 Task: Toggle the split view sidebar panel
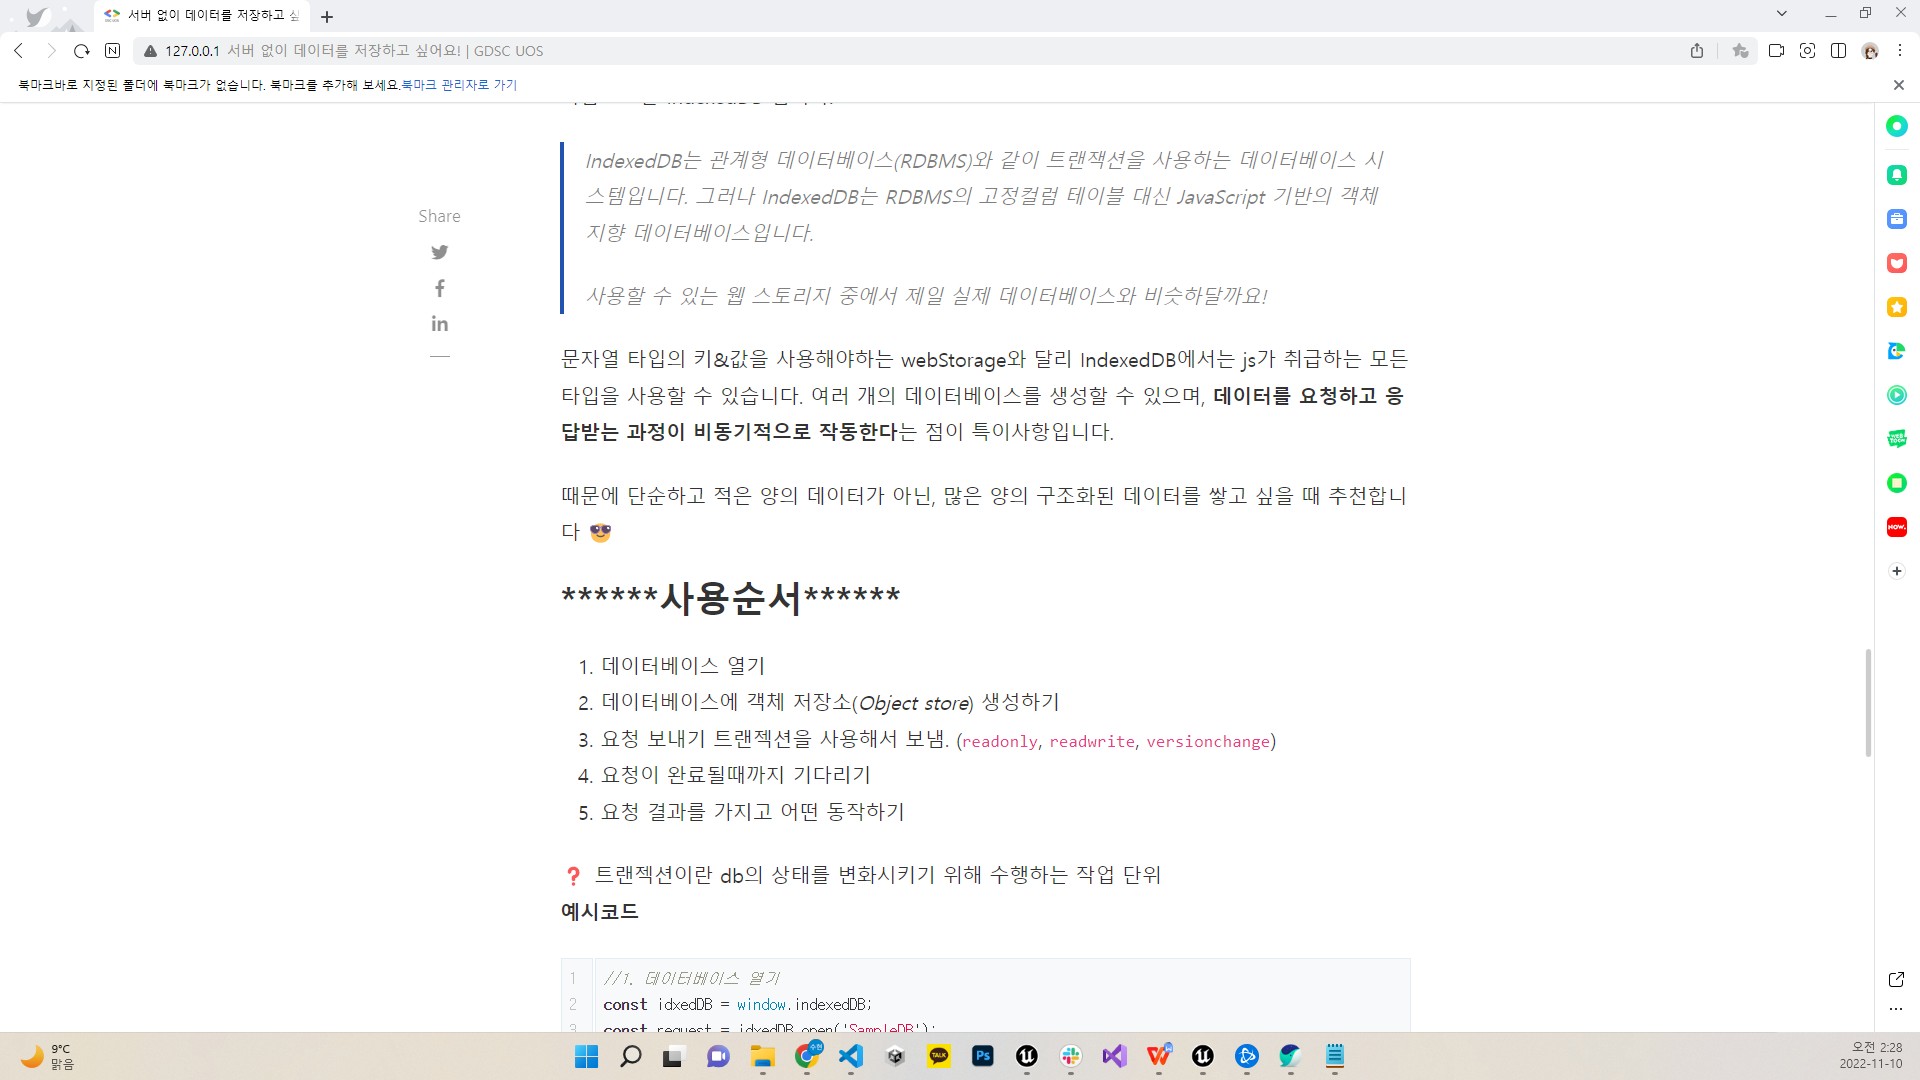coord(1838,51)
